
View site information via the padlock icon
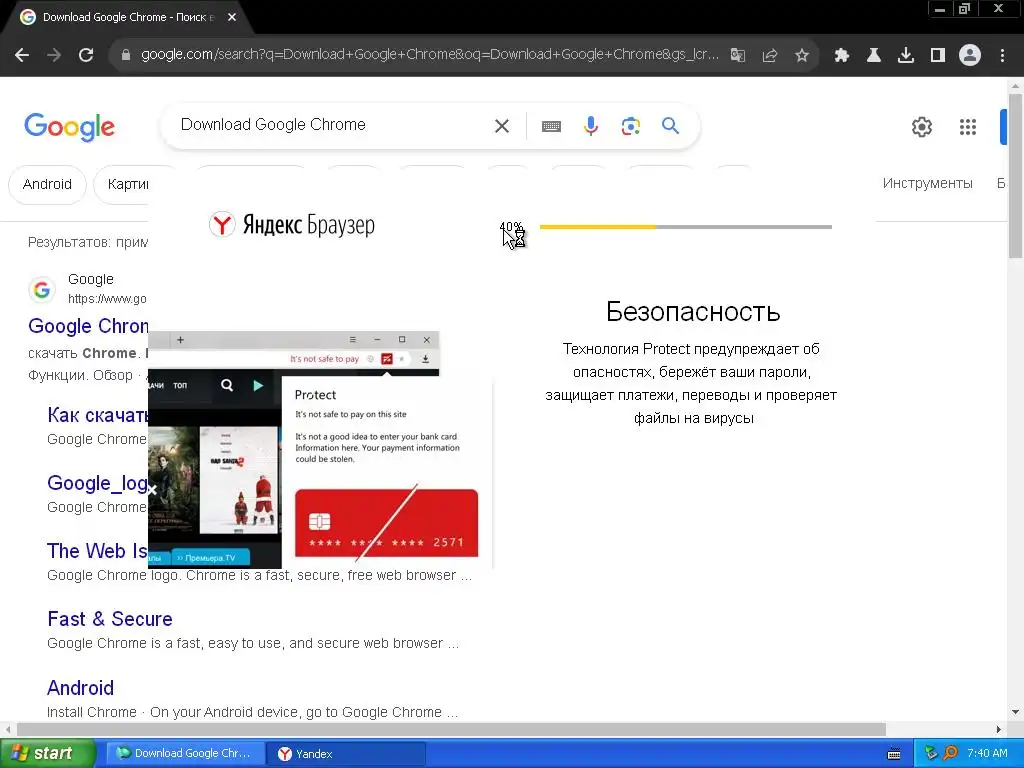(x=126, y=55)
